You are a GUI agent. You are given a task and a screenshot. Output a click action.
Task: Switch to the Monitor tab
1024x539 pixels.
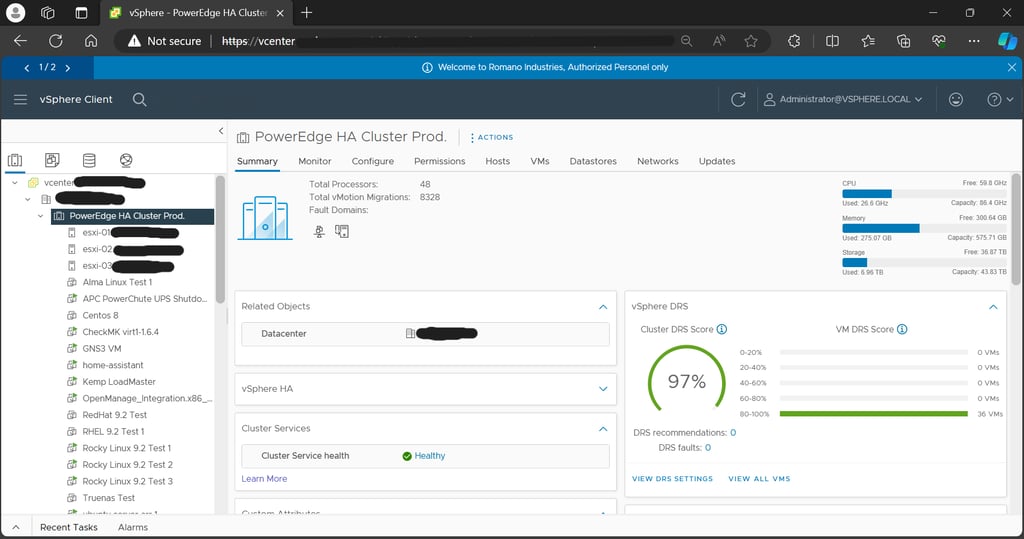click(x=314, y=161)
